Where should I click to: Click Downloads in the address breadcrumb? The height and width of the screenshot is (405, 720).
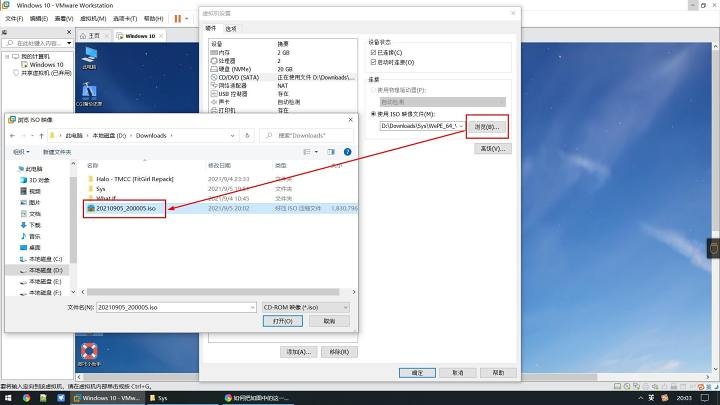point(151,135)
